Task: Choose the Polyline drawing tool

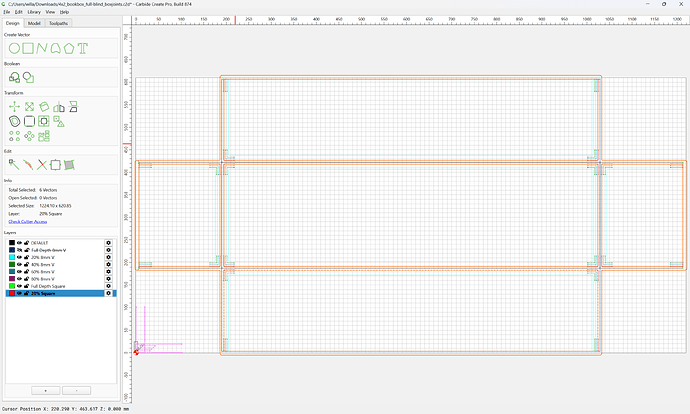Action: click(42, 48)
